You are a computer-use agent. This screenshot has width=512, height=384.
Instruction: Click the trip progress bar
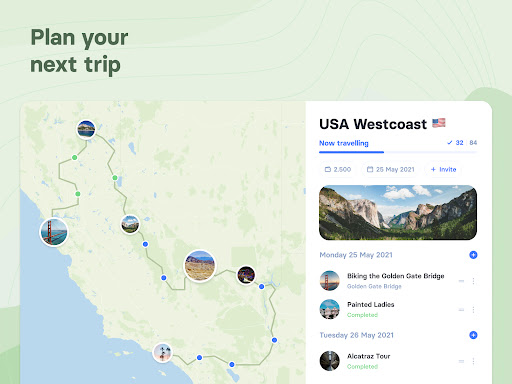(398, 152)
